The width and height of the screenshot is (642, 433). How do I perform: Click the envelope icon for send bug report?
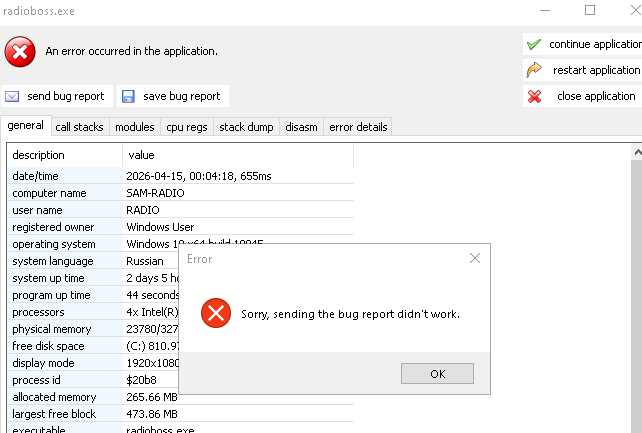(x=13, y=97)
